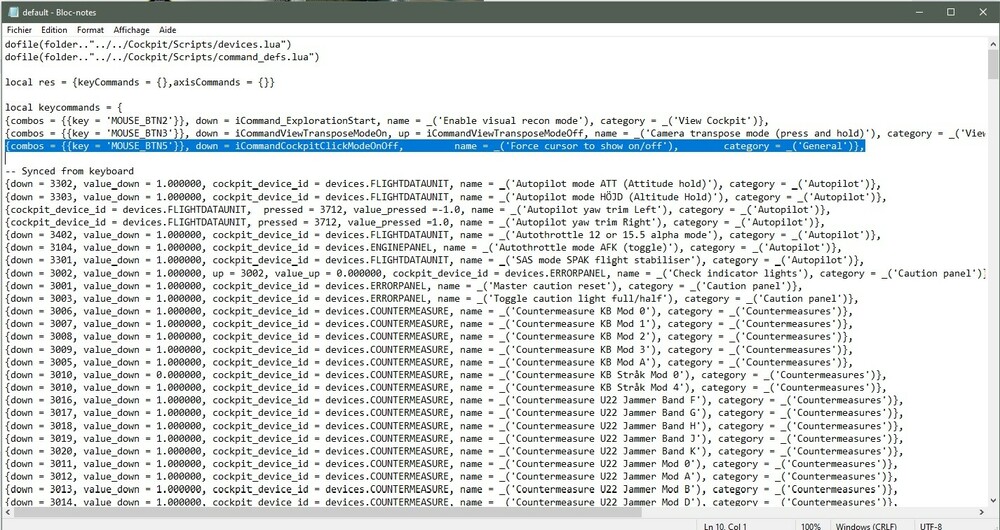Click the 'SAS mode SPAK flight stabiliser' line

point(435,260)
